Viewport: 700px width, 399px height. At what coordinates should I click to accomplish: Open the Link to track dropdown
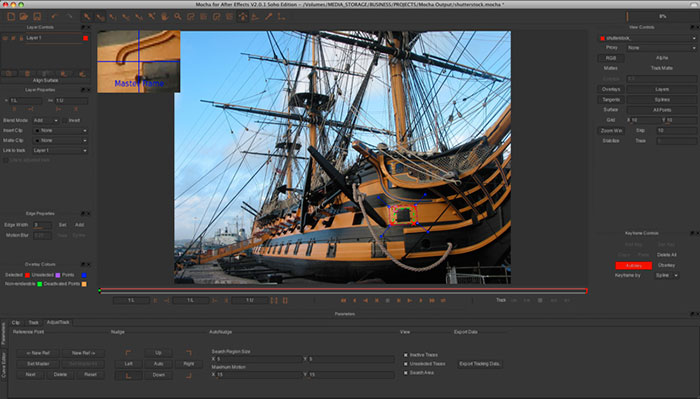pos(60,150)
